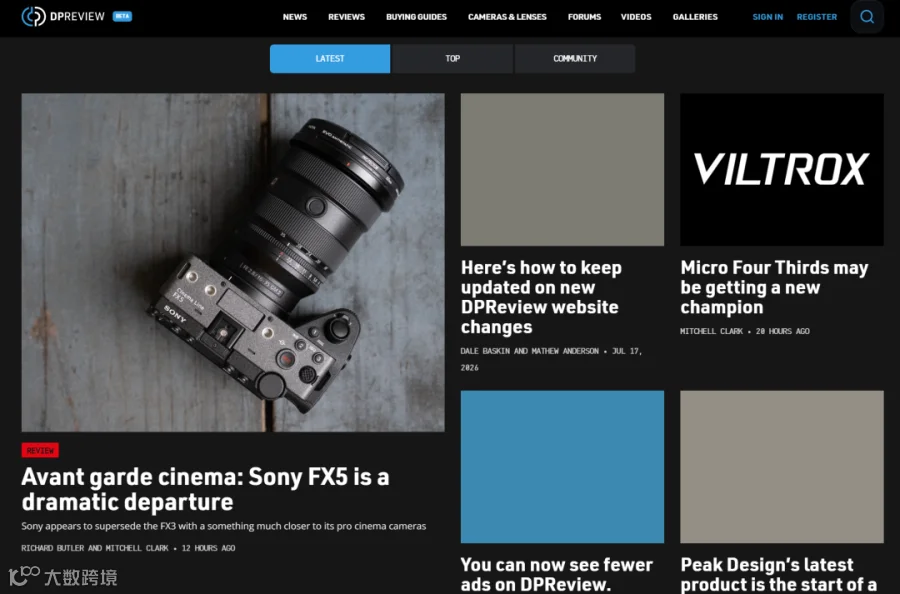Open fewer ads on DPReview headline

point(557,574)
